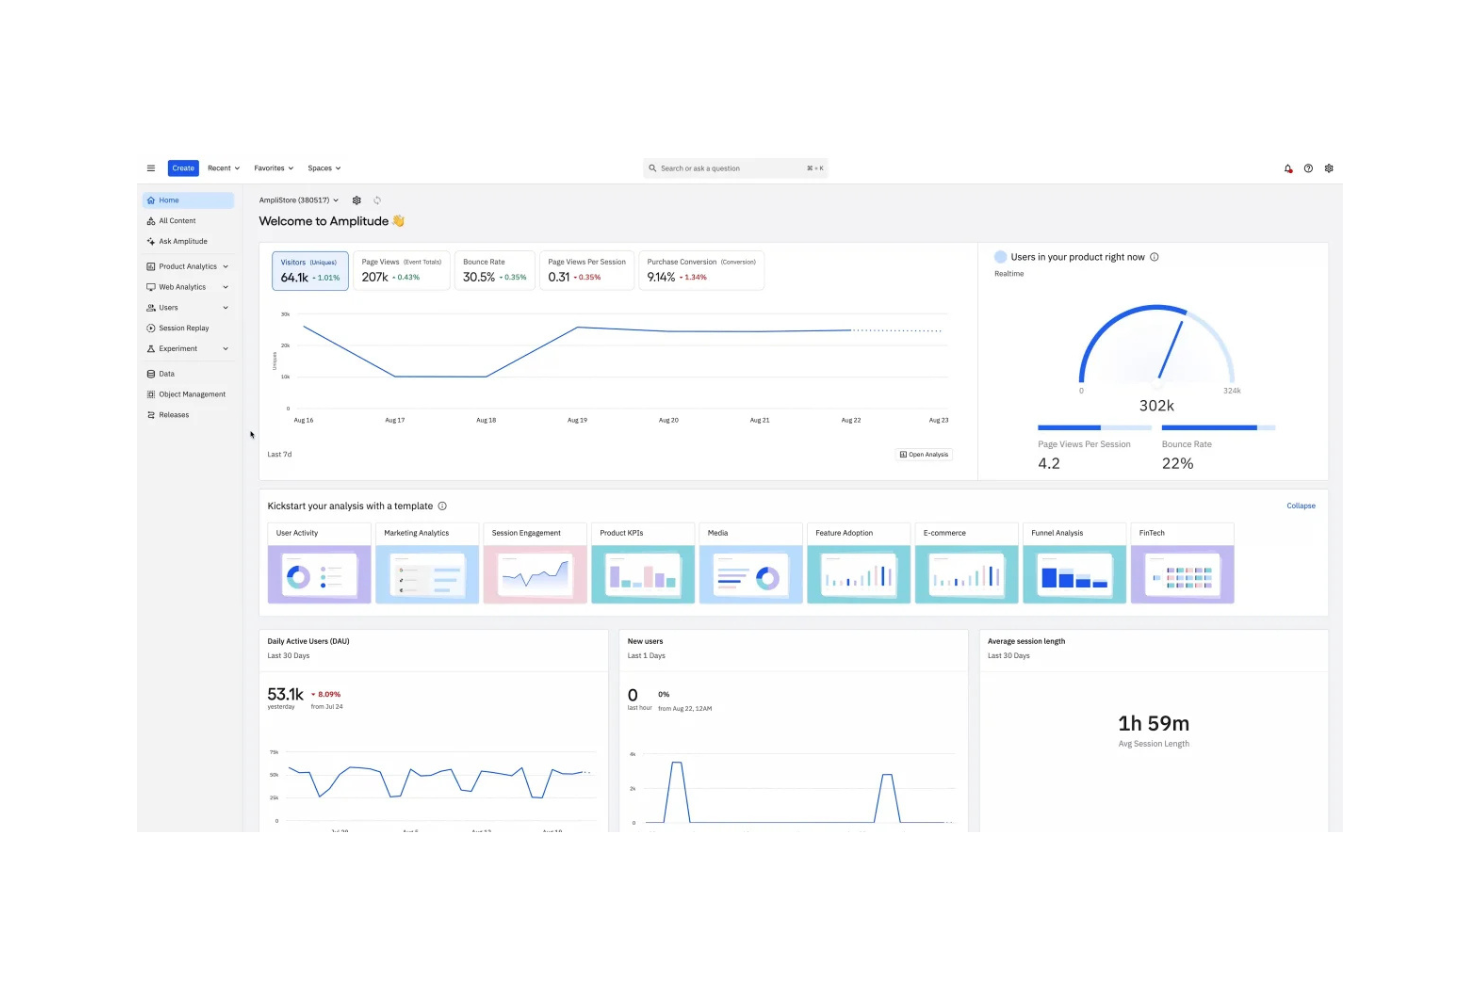Click the Open Analysis button
Image resolution: width=1480 pixels, height=987 pixels.
point(924,455)
